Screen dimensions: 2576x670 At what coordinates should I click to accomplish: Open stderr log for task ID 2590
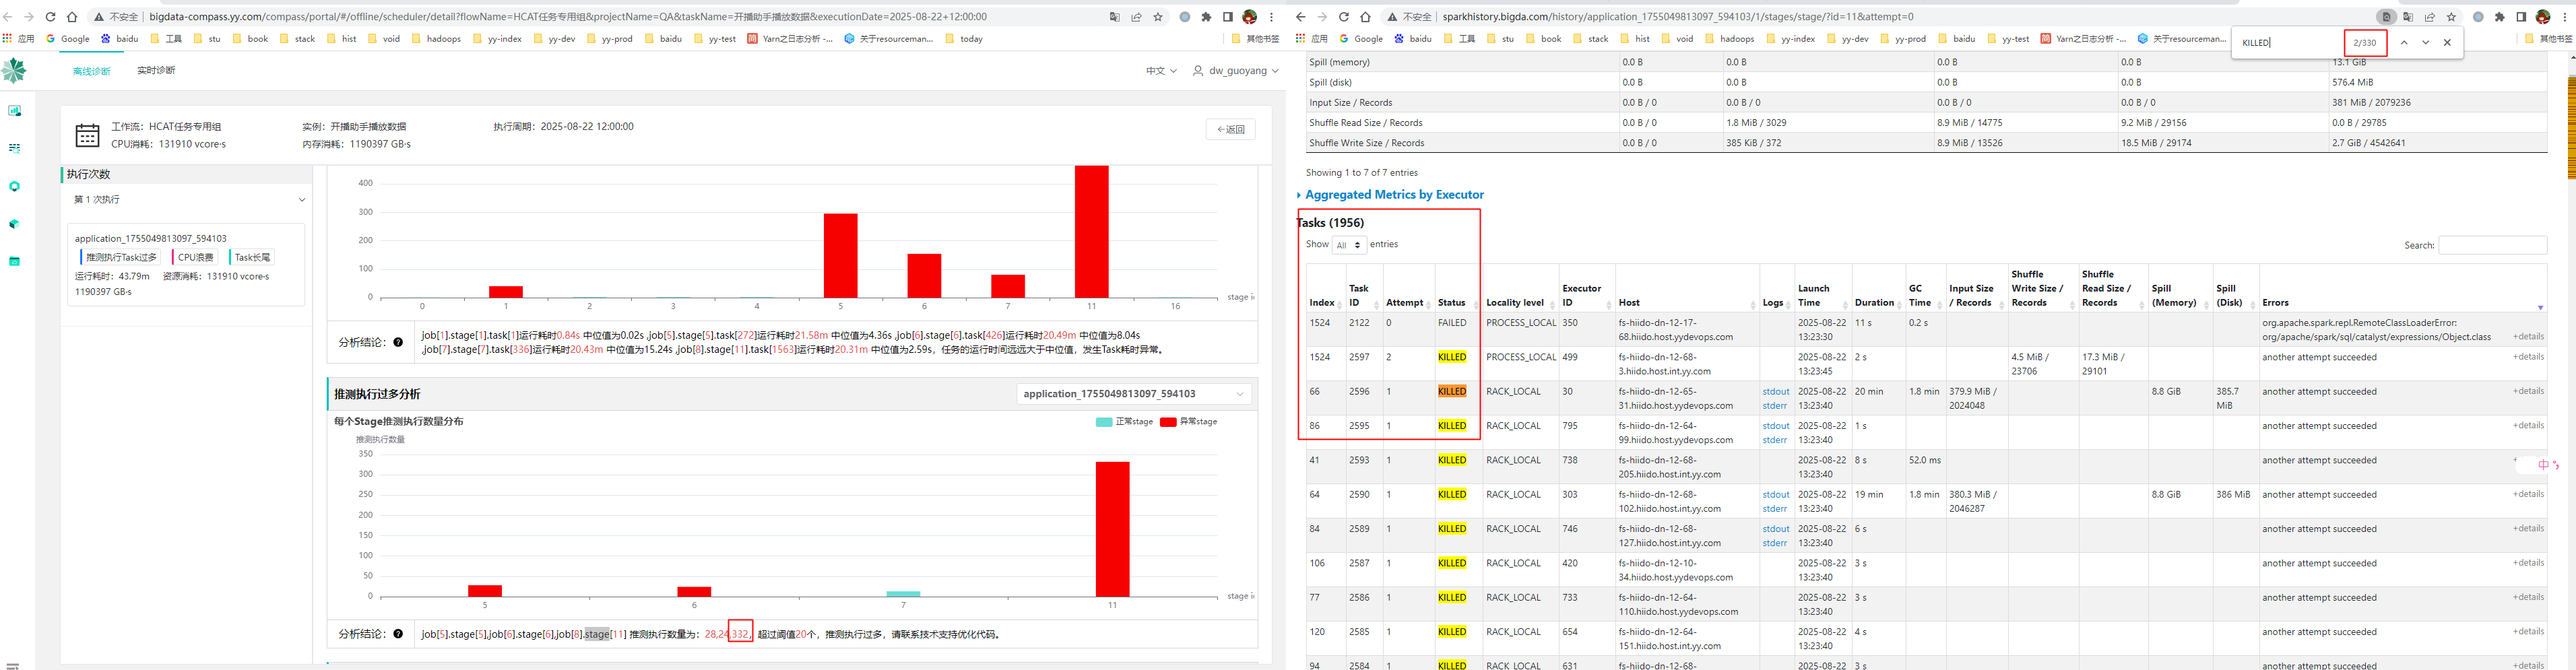click(1775, 509)
